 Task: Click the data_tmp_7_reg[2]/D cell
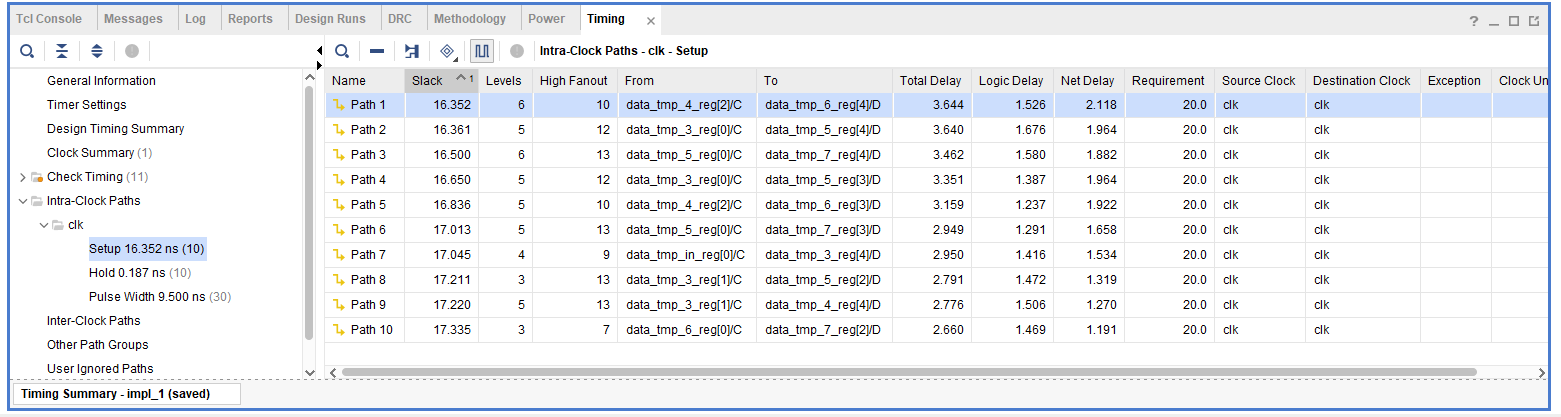(x=825, y=330)
